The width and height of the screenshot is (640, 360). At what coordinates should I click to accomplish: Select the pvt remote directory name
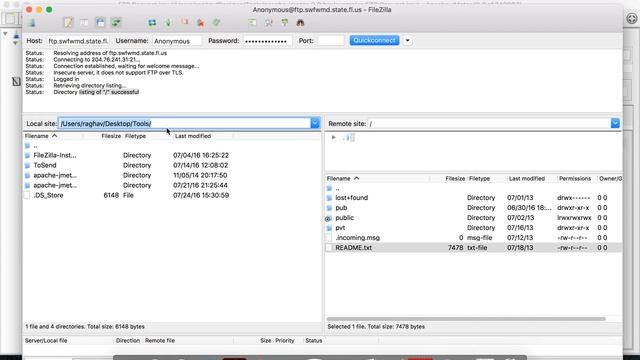(x=340, y=228)
